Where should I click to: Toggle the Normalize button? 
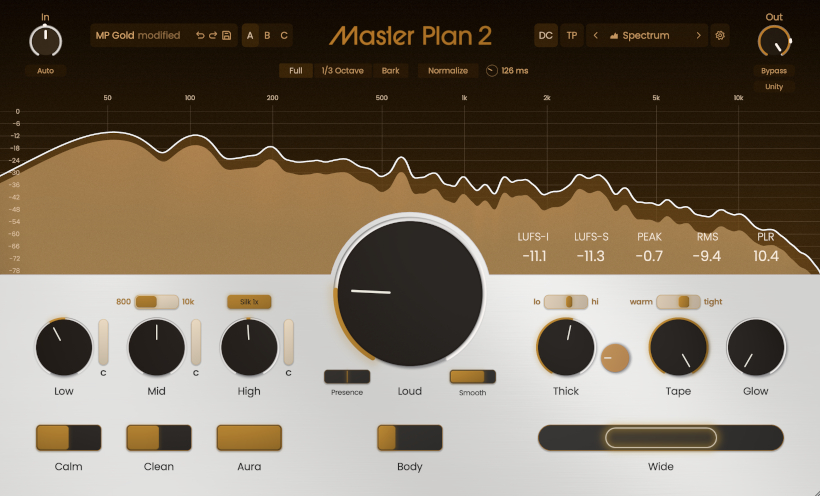(448, 71)
